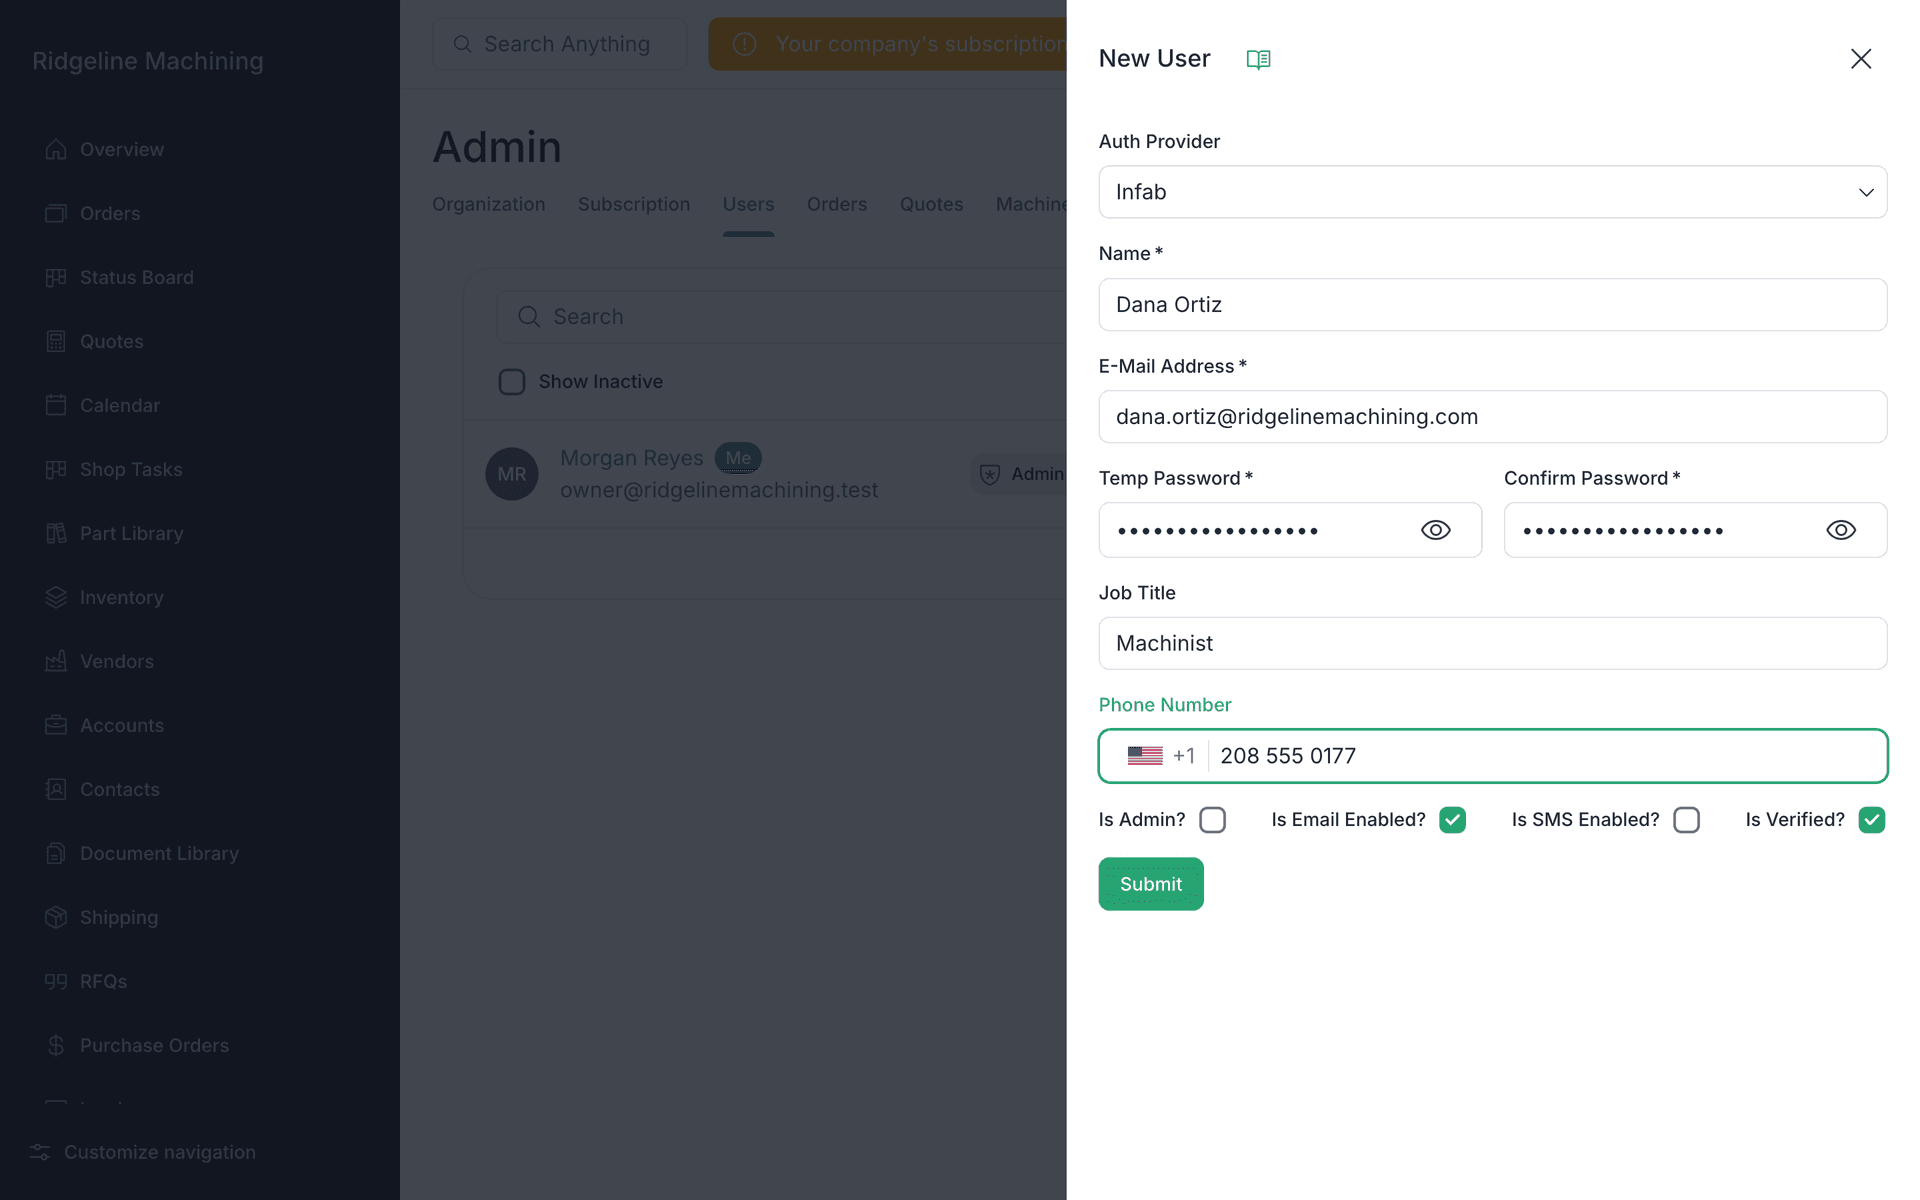The height and width of the screenshot is (1200, 1920).
Task: Uncheck the Is Verified? checkbox
Action: [1871, 820]
